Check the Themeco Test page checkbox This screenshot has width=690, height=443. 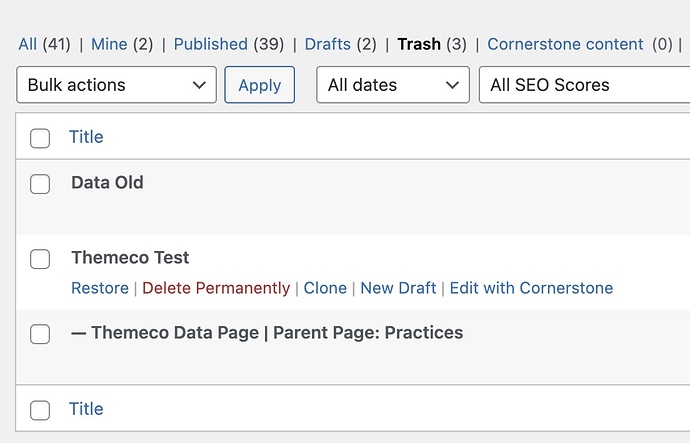(x=40, y=259)
